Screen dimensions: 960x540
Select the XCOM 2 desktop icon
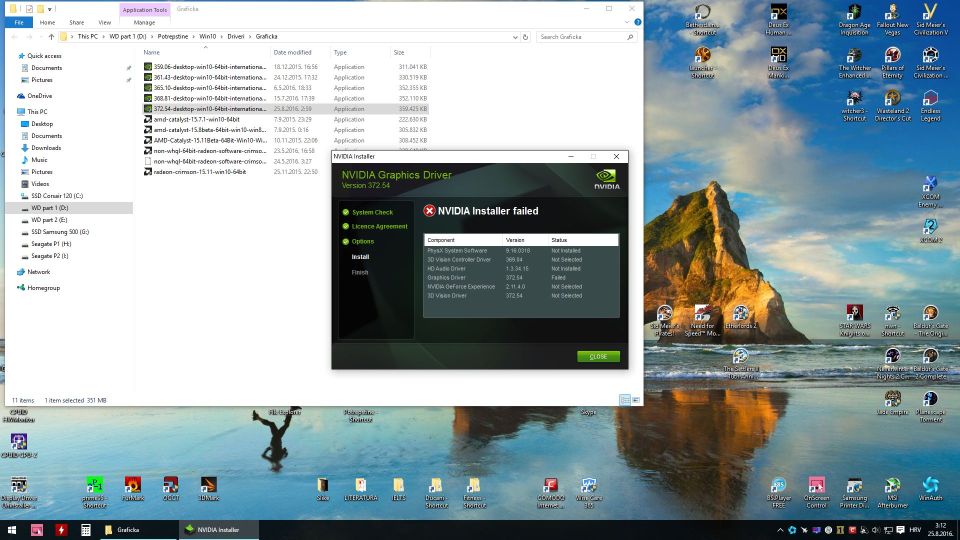point(930,228)
